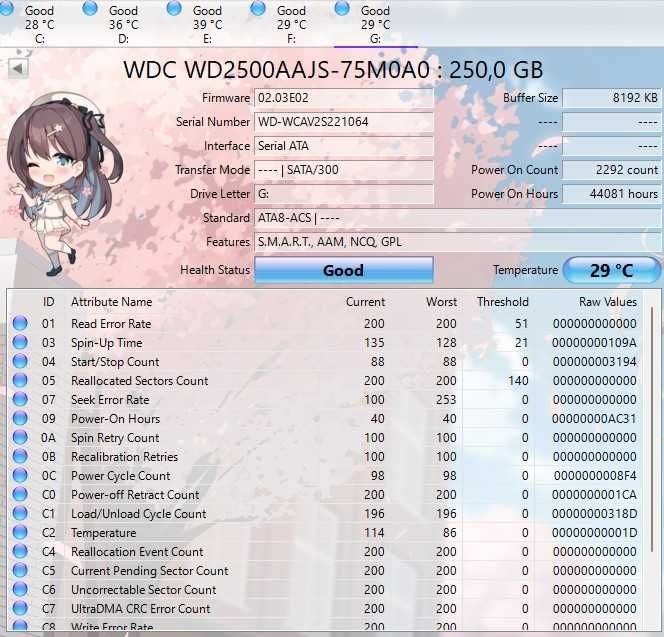The height and width of the screenshot is (637, 664).
Task: Click raw value 000000001CA
Action: point(594,494)
